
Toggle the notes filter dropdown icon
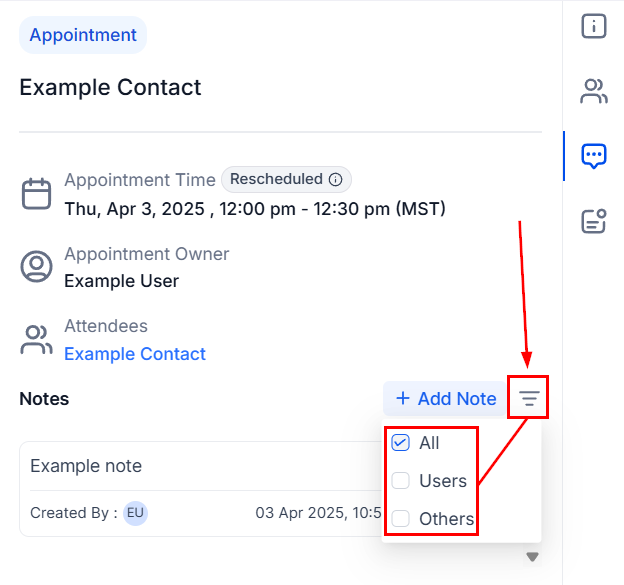tap(529, 398)
